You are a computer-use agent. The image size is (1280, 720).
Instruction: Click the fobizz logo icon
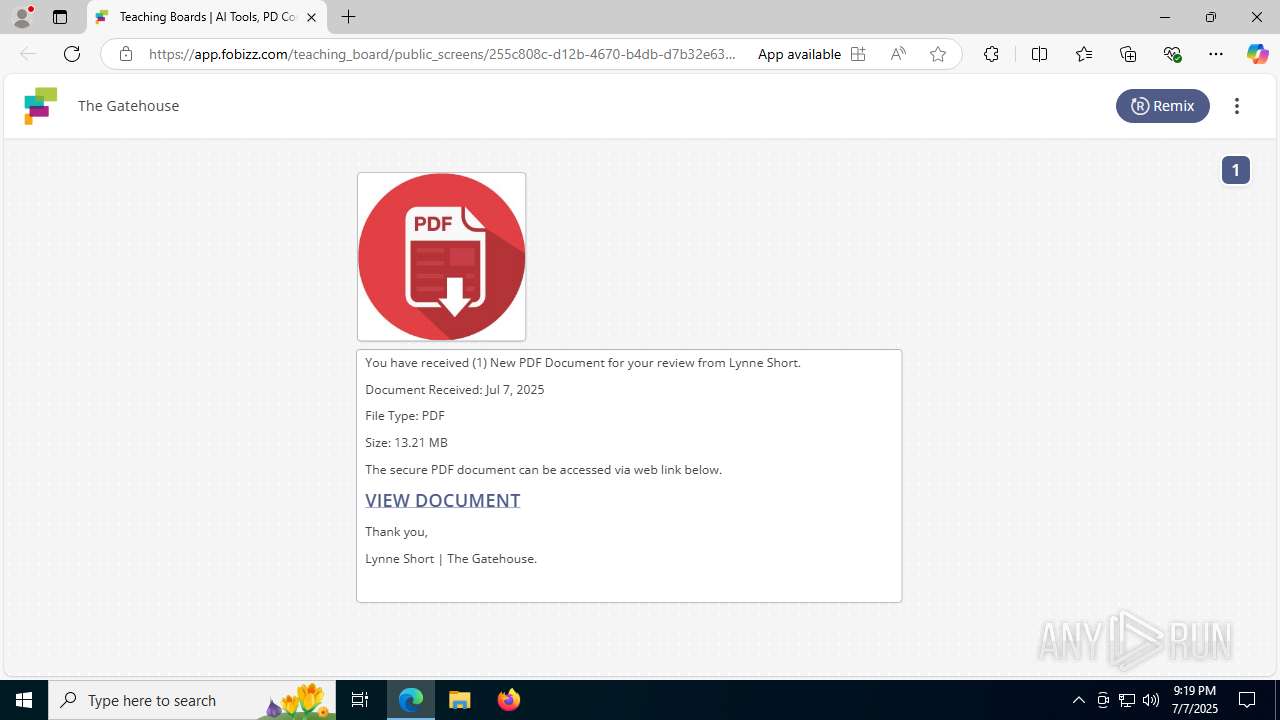point(41,106)
